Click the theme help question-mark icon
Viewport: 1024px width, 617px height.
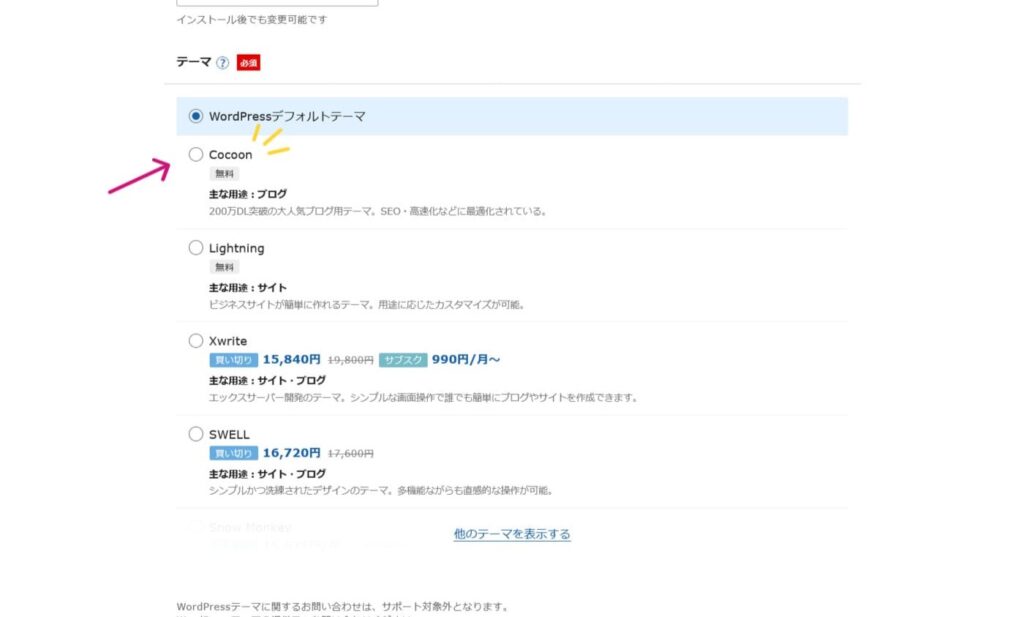click(x=223, y=63)
